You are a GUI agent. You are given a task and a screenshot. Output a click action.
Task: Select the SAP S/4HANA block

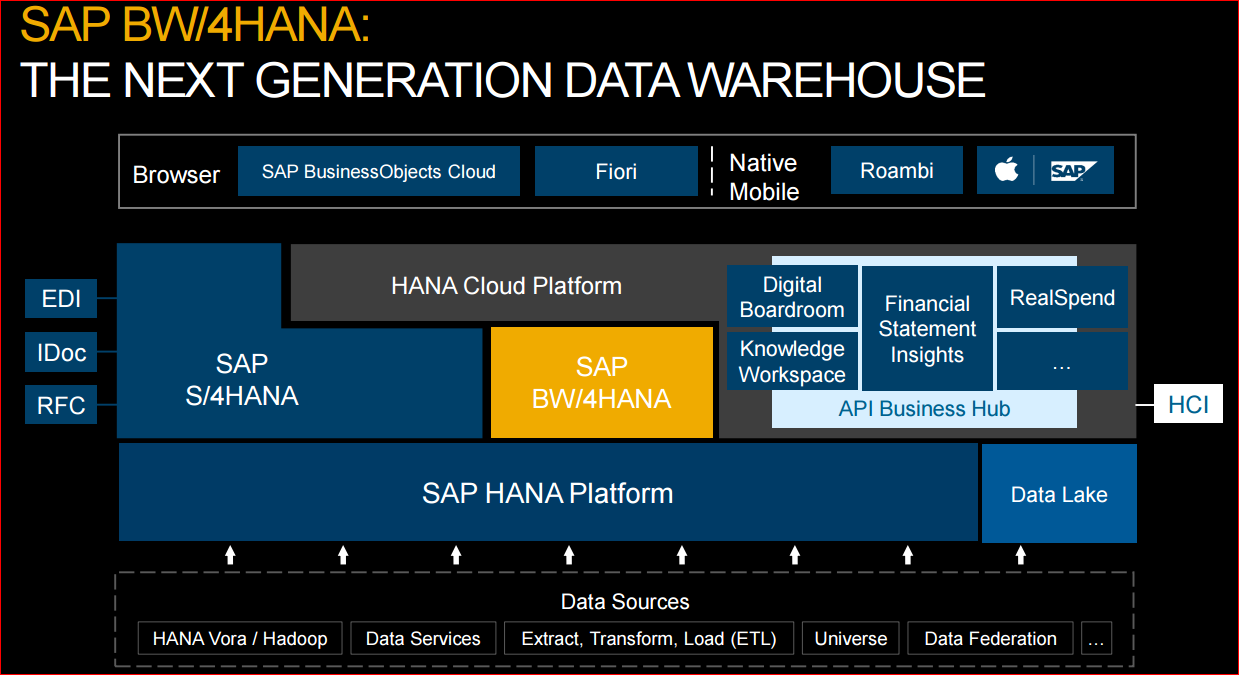coord(242,380)
